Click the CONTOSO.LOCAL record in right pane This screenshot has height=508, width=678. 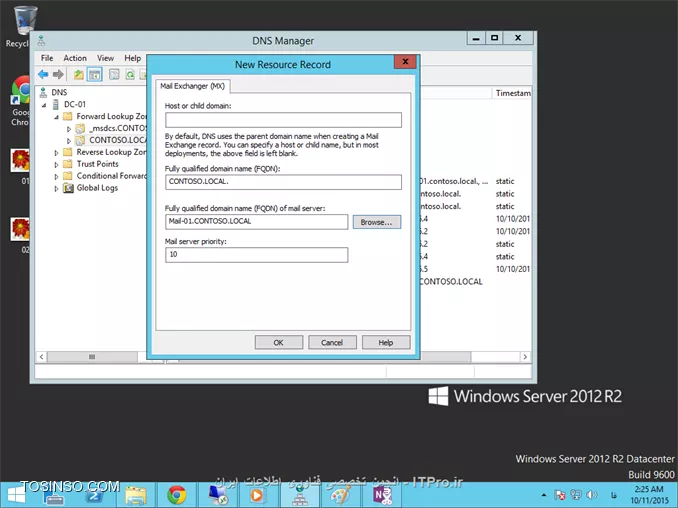click(451, 281)
